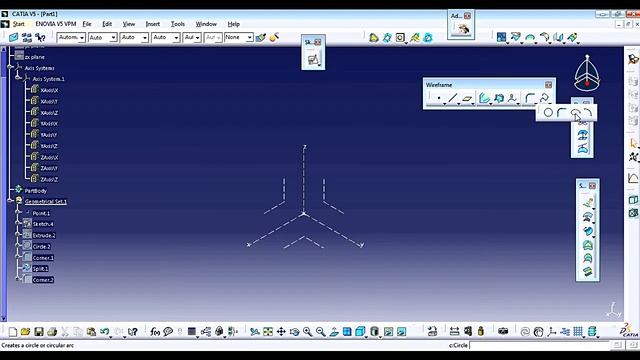Click the compass in viewport corner
Viewport: 640px width, 360px height.
point(587,73)
